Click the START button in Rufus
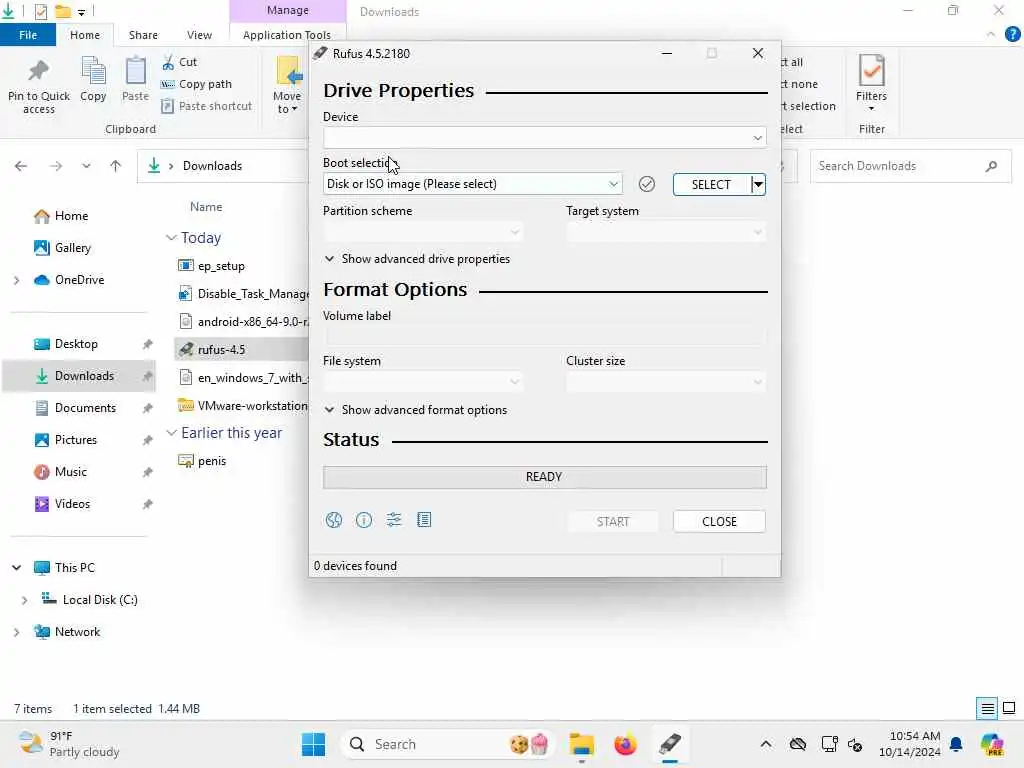Image resolution: width=1024 pixels, height=768 pixels. coord(613,521)
